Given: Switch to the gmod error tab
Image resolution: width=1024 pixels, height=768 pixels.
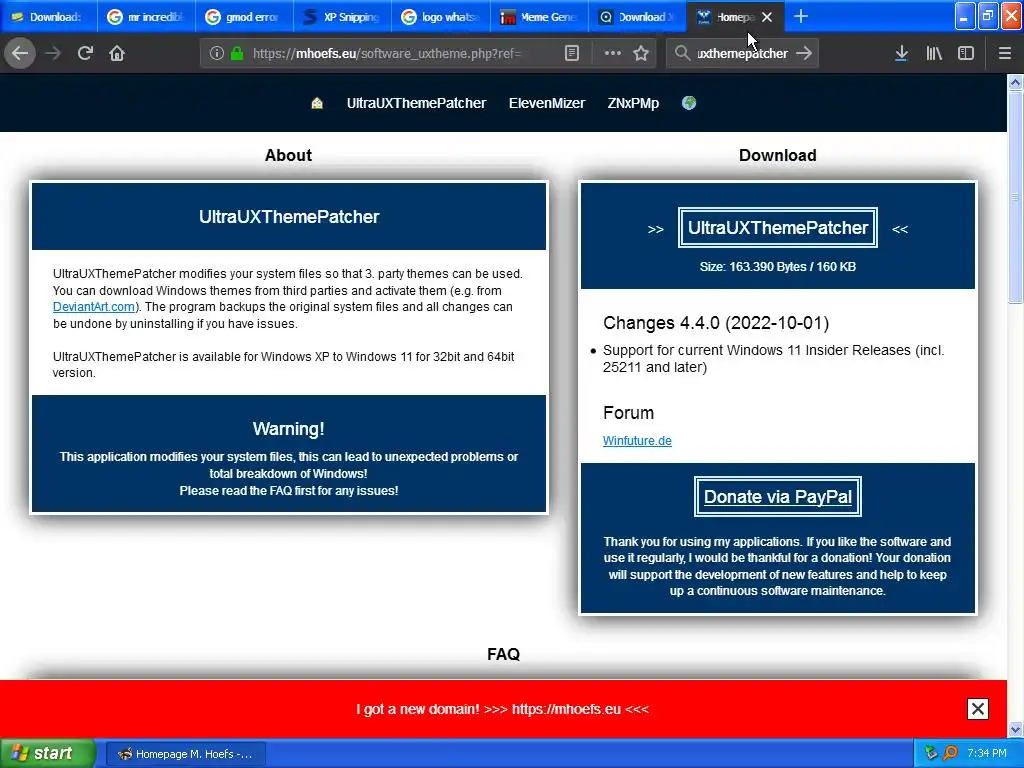Looking at the screenshot, I should 244,17.
